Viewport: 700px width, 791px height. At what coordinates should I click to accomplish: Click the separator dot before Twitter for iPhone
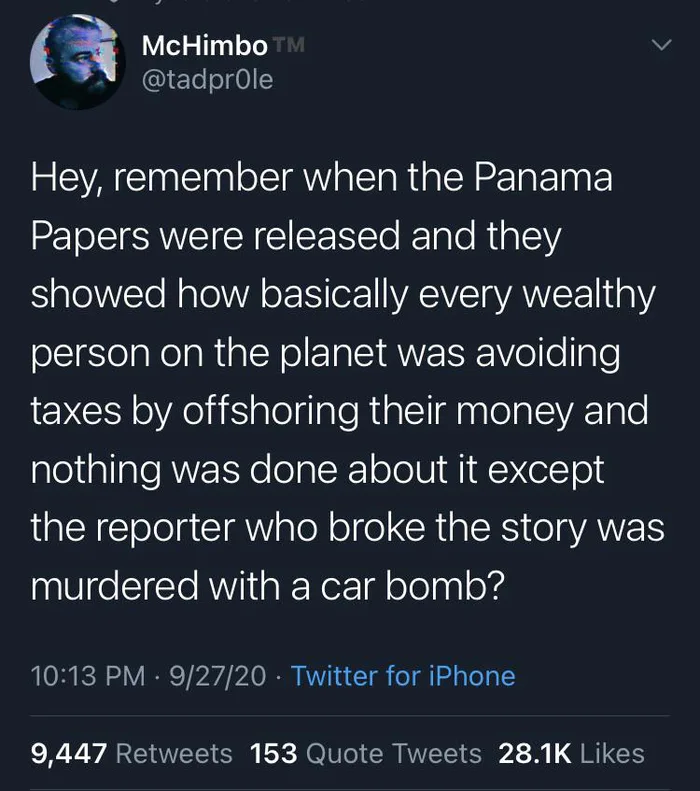click(x=278, y=677)
